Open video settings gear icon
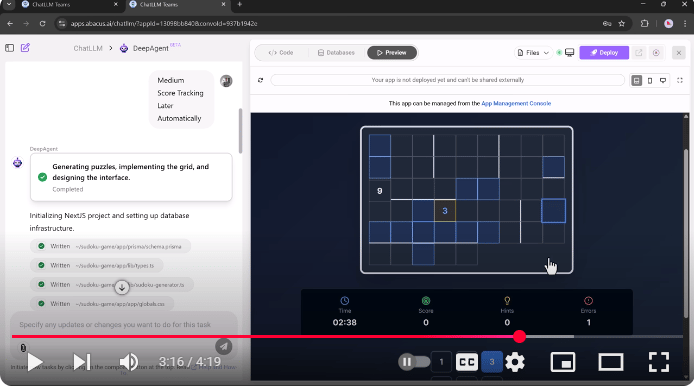The width and height of the screenshot is (694, 387). [515, 362]
